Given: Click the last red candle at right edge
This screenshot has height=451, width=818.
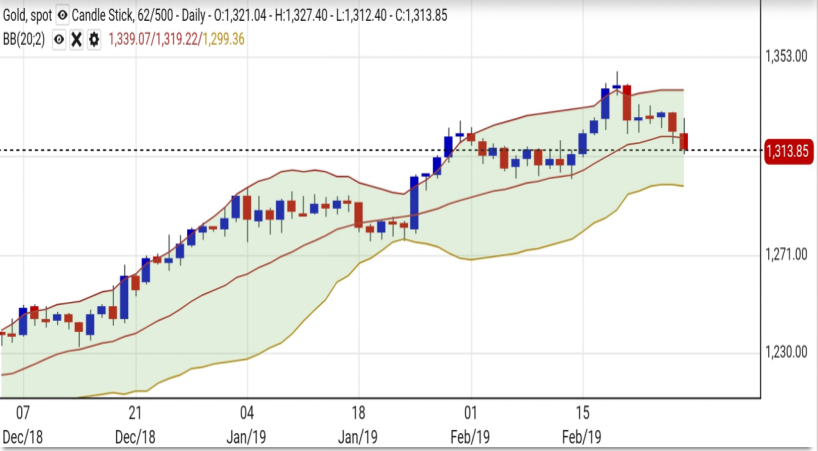Looking at the screenshot, I should pos(685,142).
